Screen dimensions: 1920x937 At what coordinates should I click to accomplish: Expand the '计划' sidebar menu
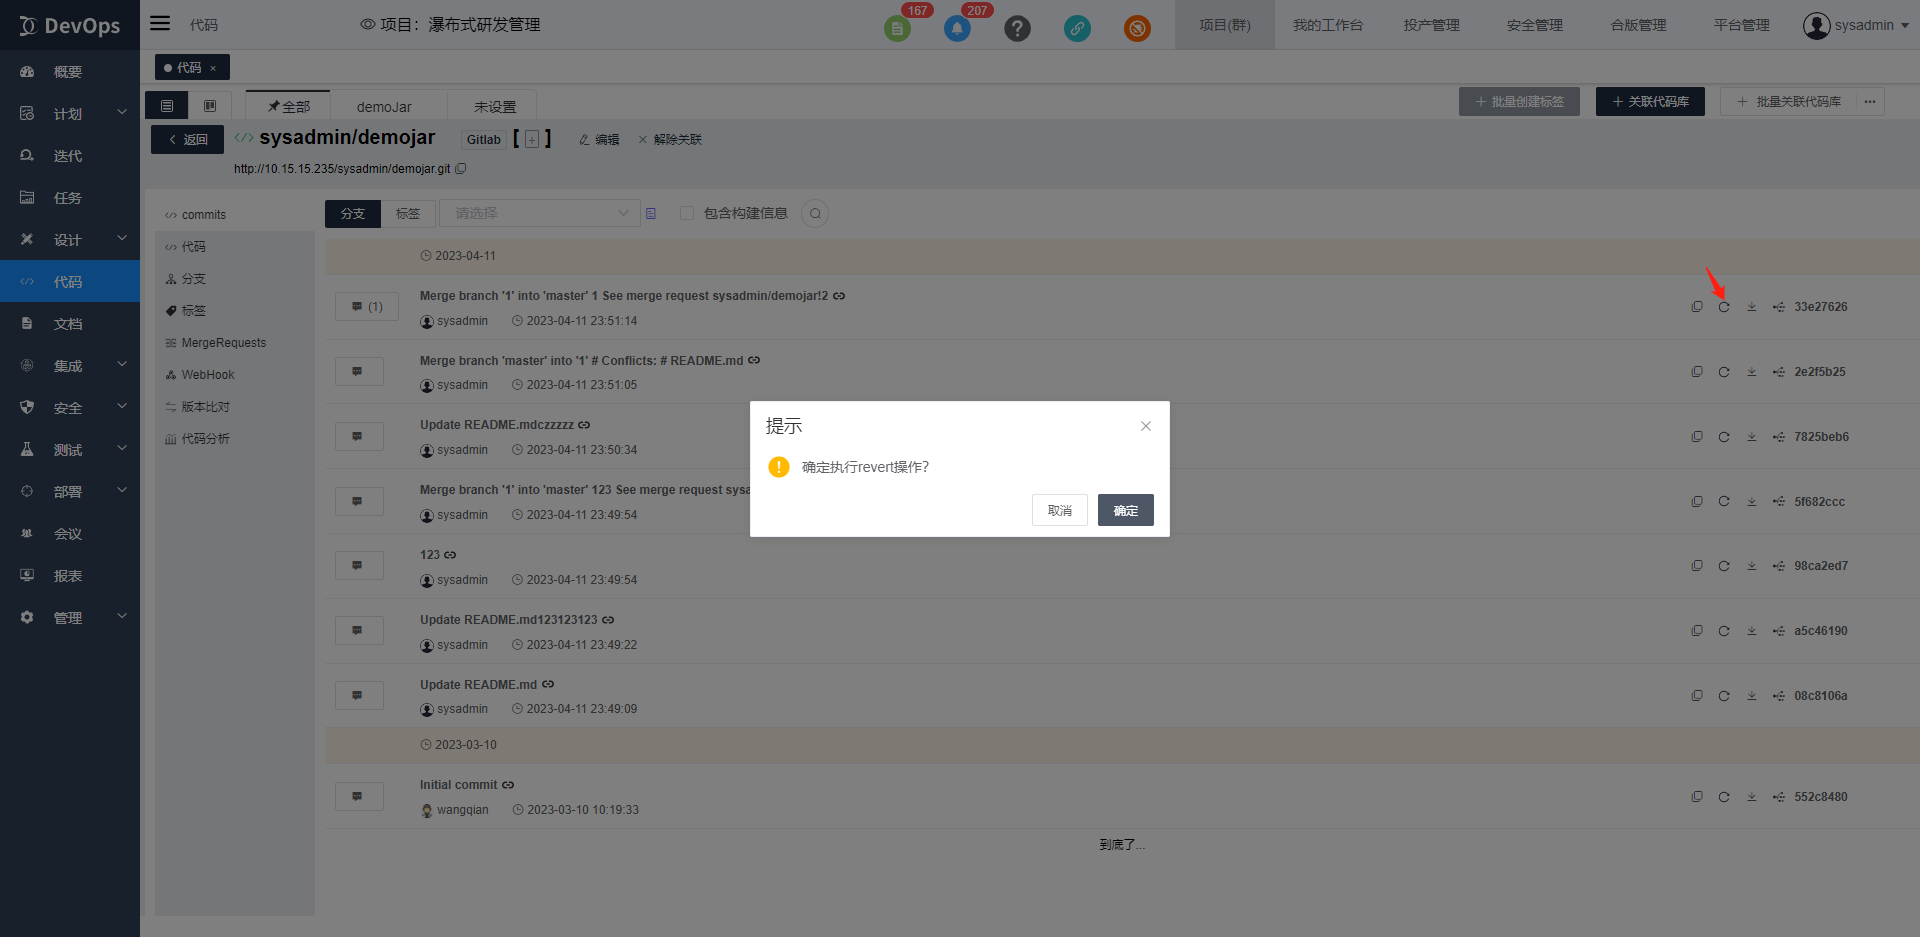[x=70, y=114]
